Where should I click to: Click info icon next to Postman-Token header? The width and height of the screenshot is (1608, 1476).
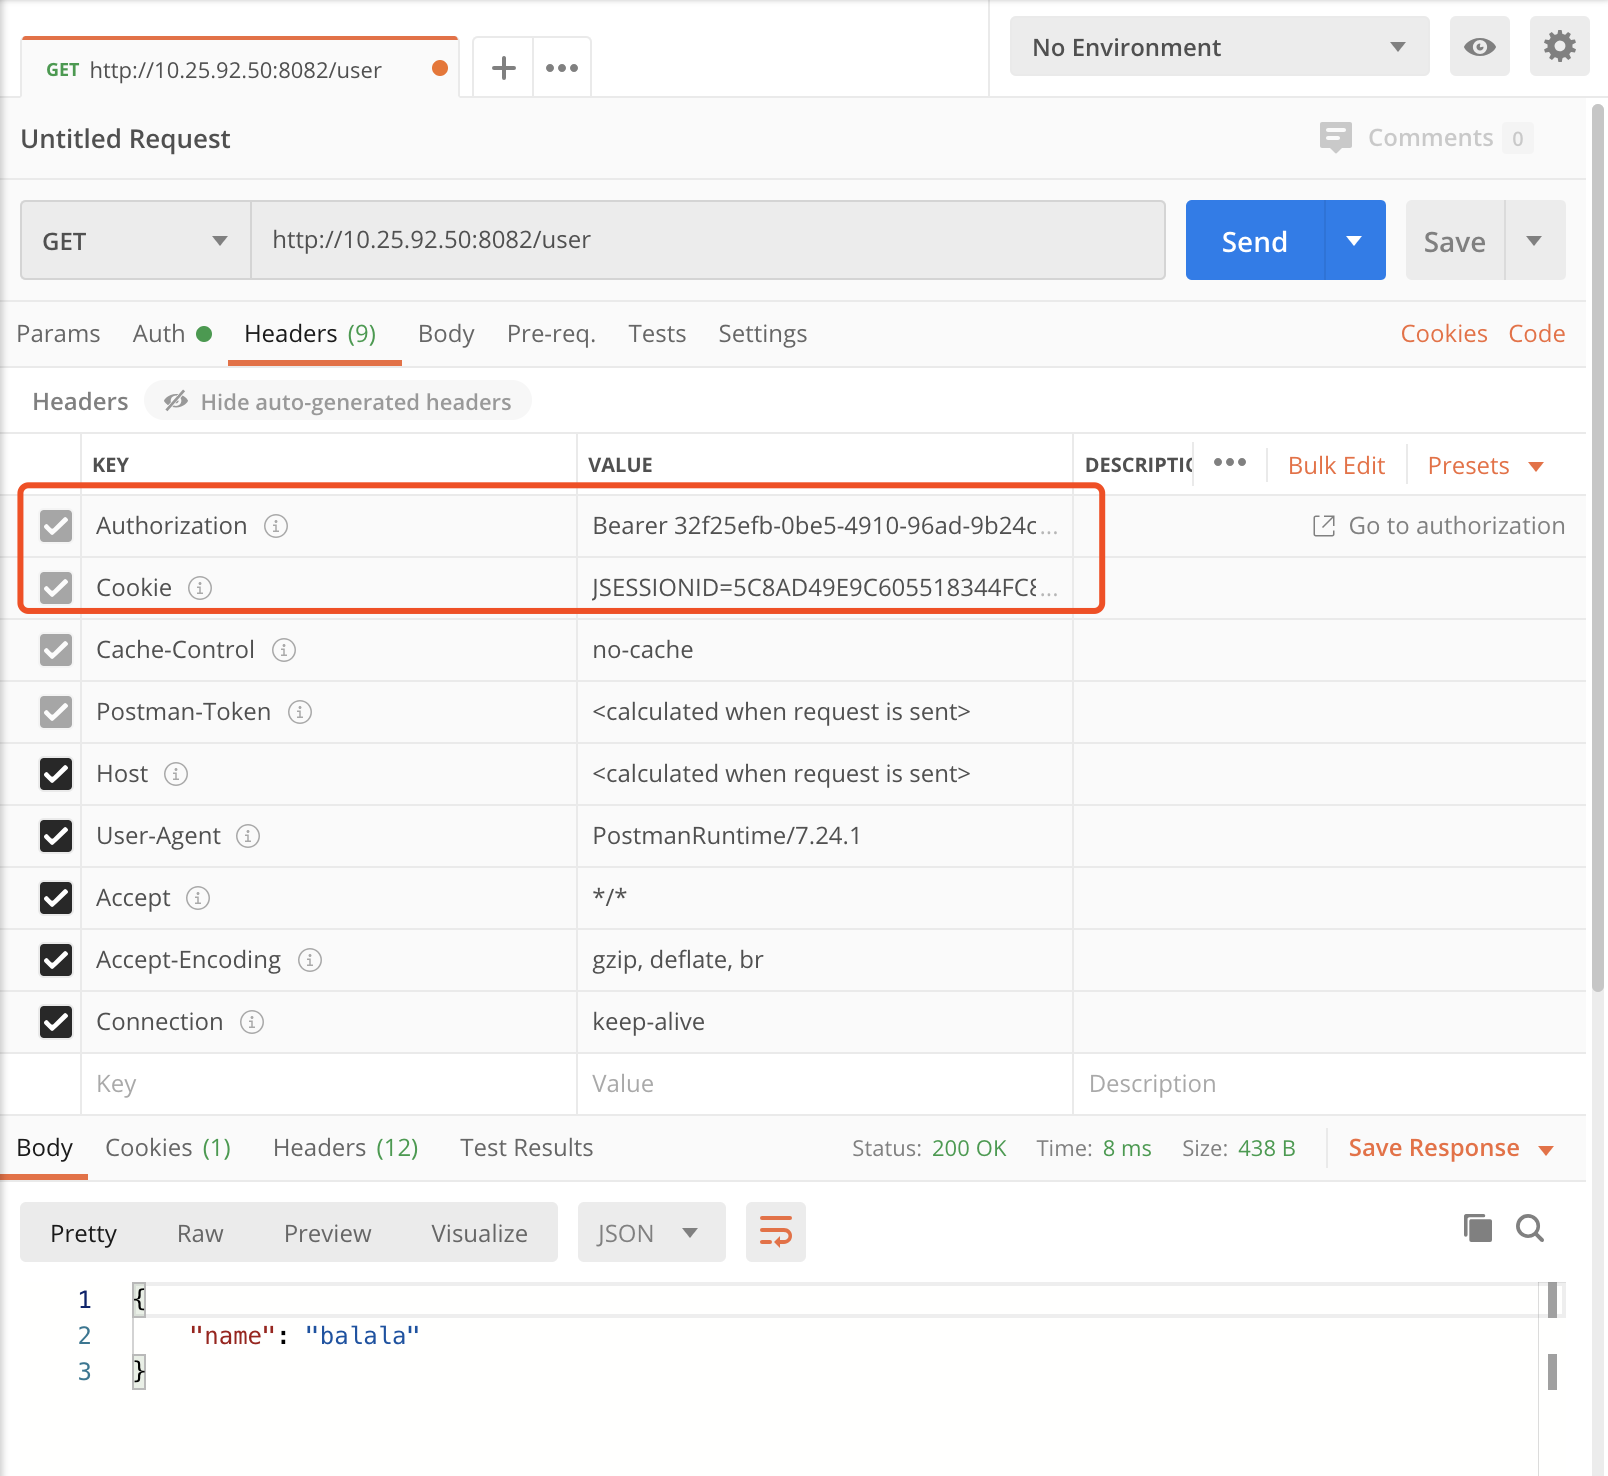300,712
